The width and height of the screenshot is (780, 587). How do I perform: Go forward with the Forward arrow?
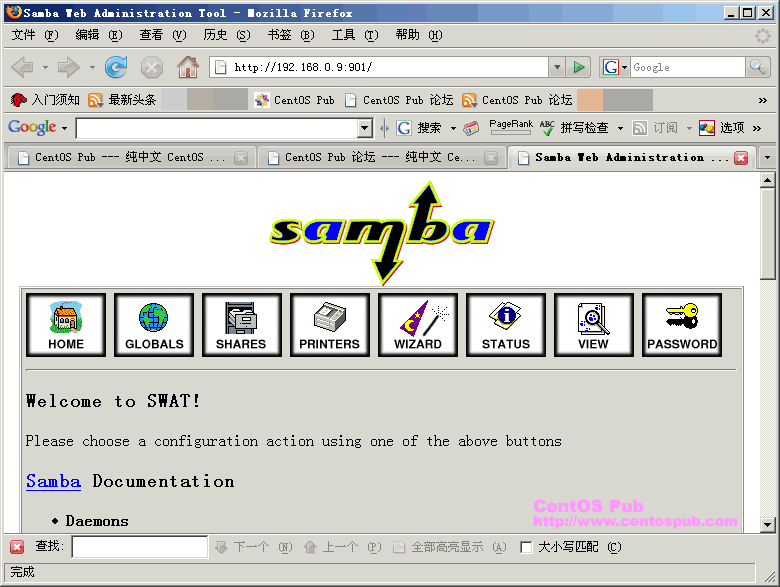pos(69,67)
